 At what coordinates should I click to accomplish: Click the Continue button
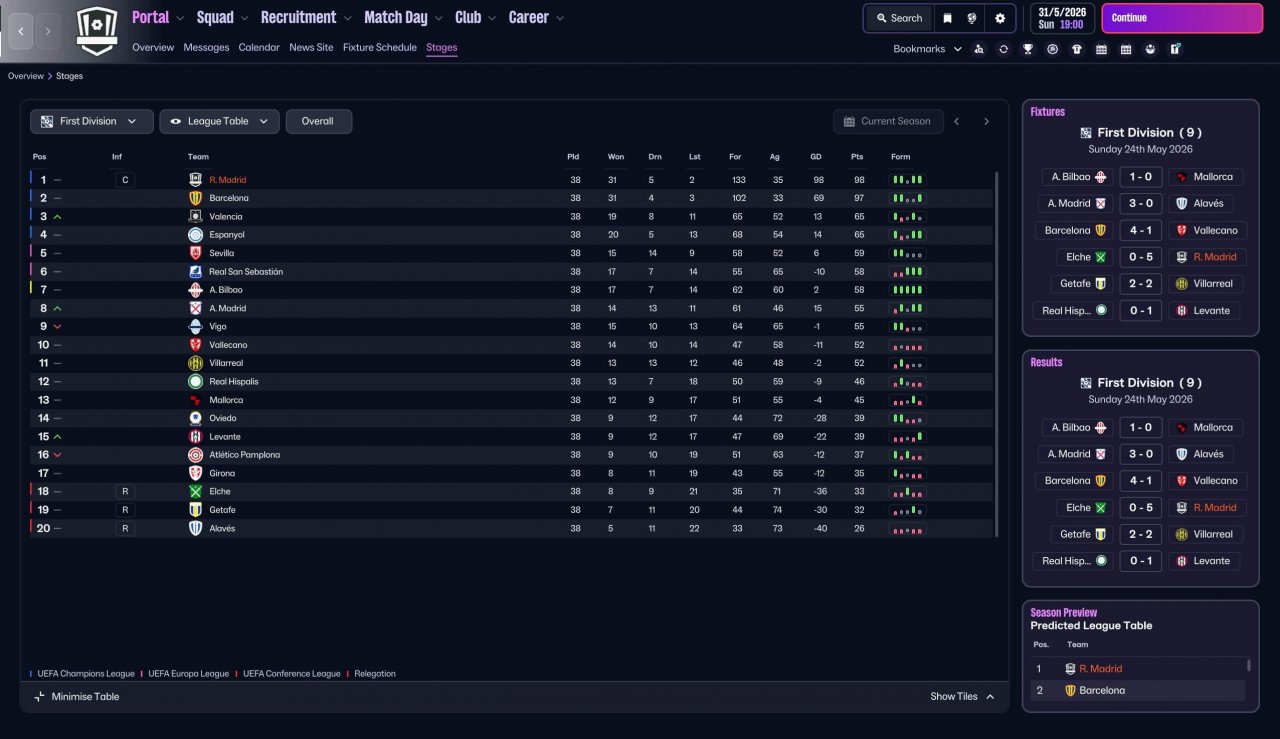(x=1182, y=18)
